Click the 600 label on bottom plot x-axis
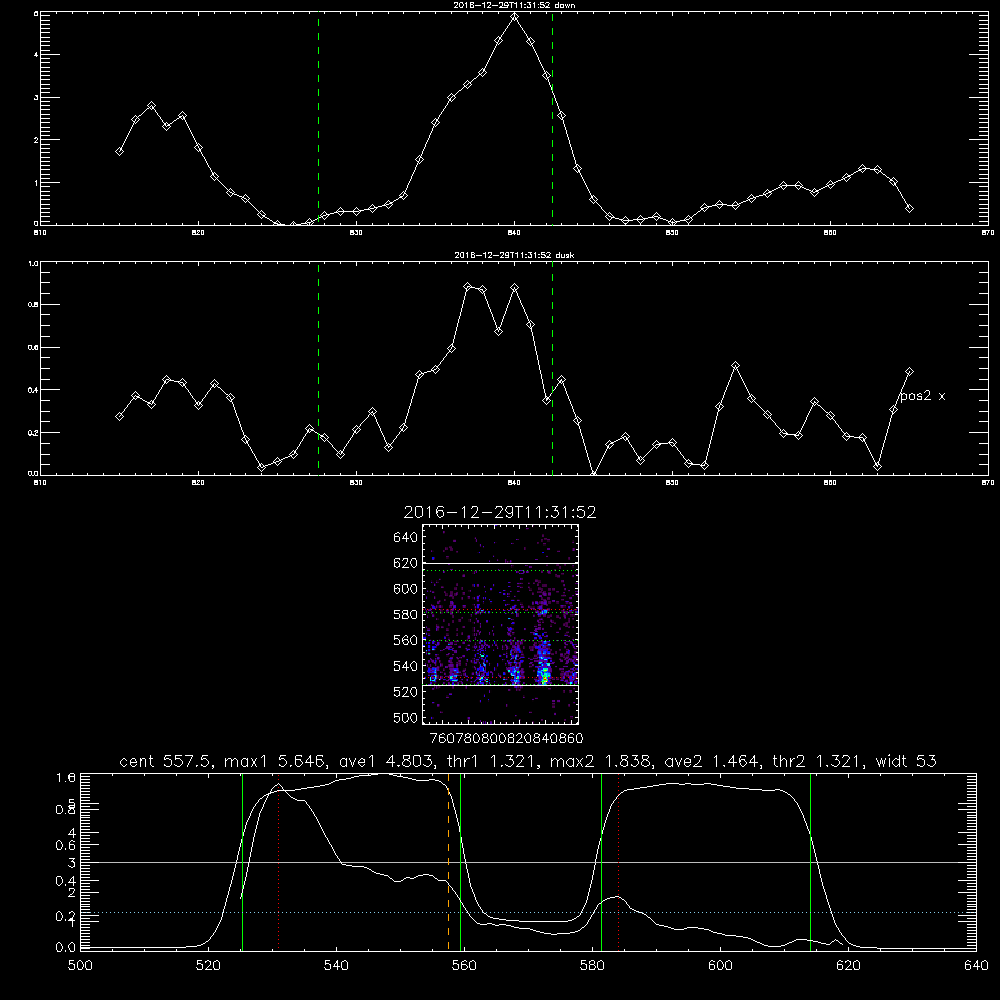 coord(720,966)
